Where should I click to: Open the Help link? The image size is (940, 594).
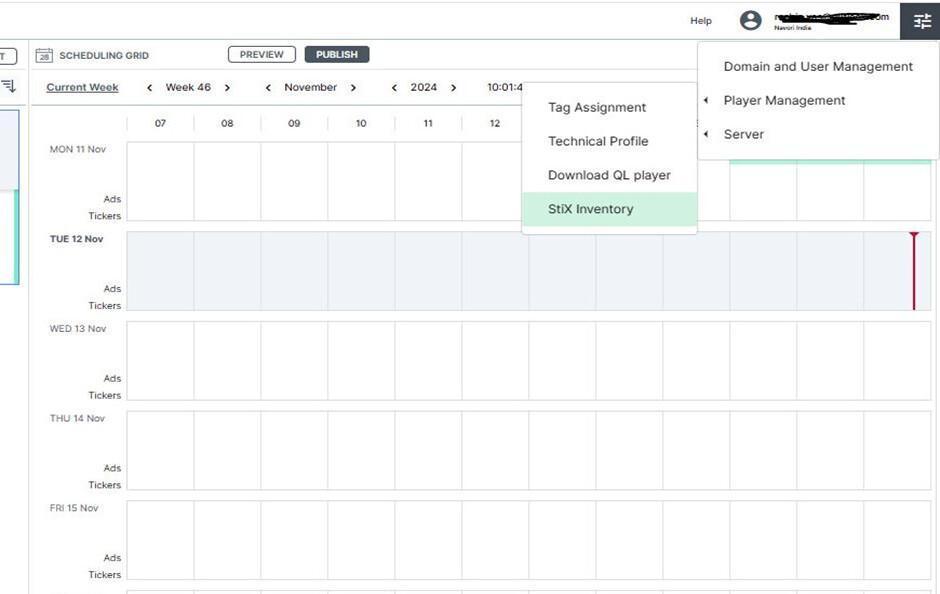pos(701,20)
